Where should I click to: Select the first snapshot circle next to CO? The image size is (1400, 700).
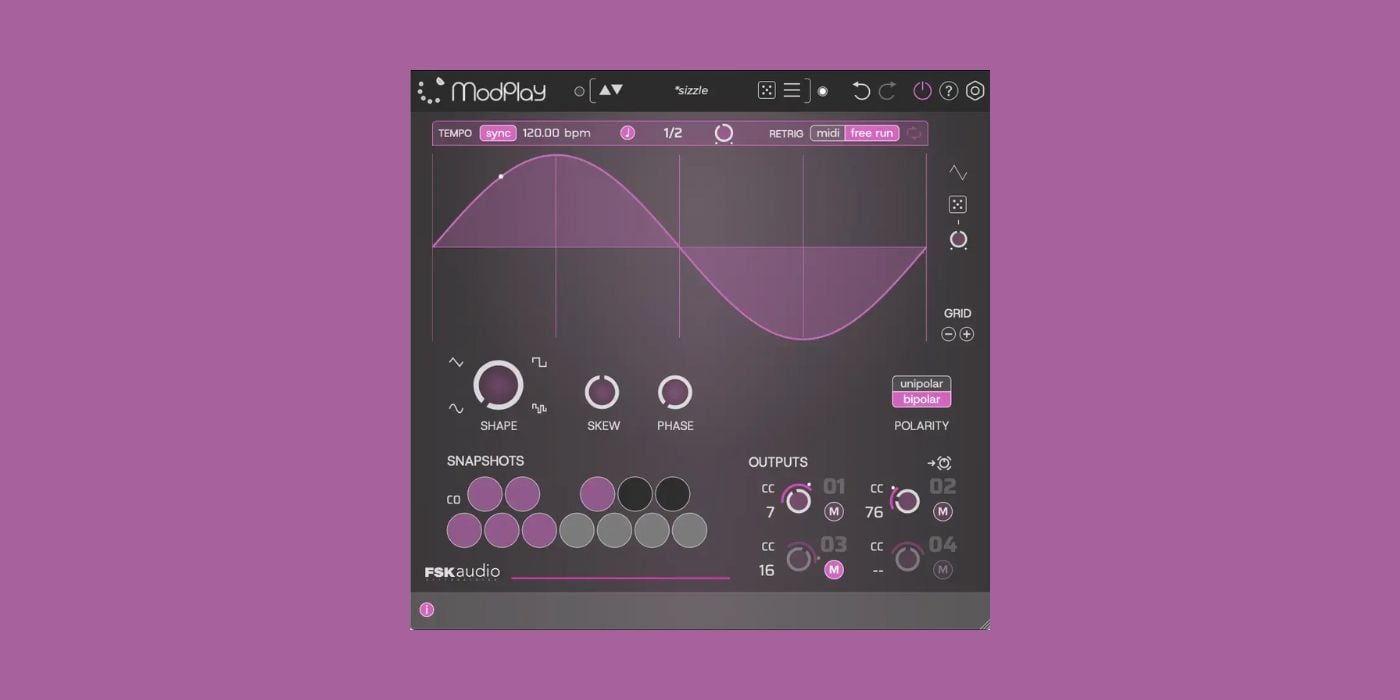click(485, 494)
